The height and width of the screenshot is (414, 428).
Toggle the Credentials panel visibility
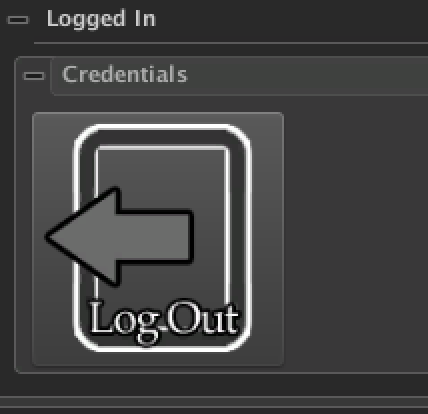pyautogui.click(x=34, y=76)
